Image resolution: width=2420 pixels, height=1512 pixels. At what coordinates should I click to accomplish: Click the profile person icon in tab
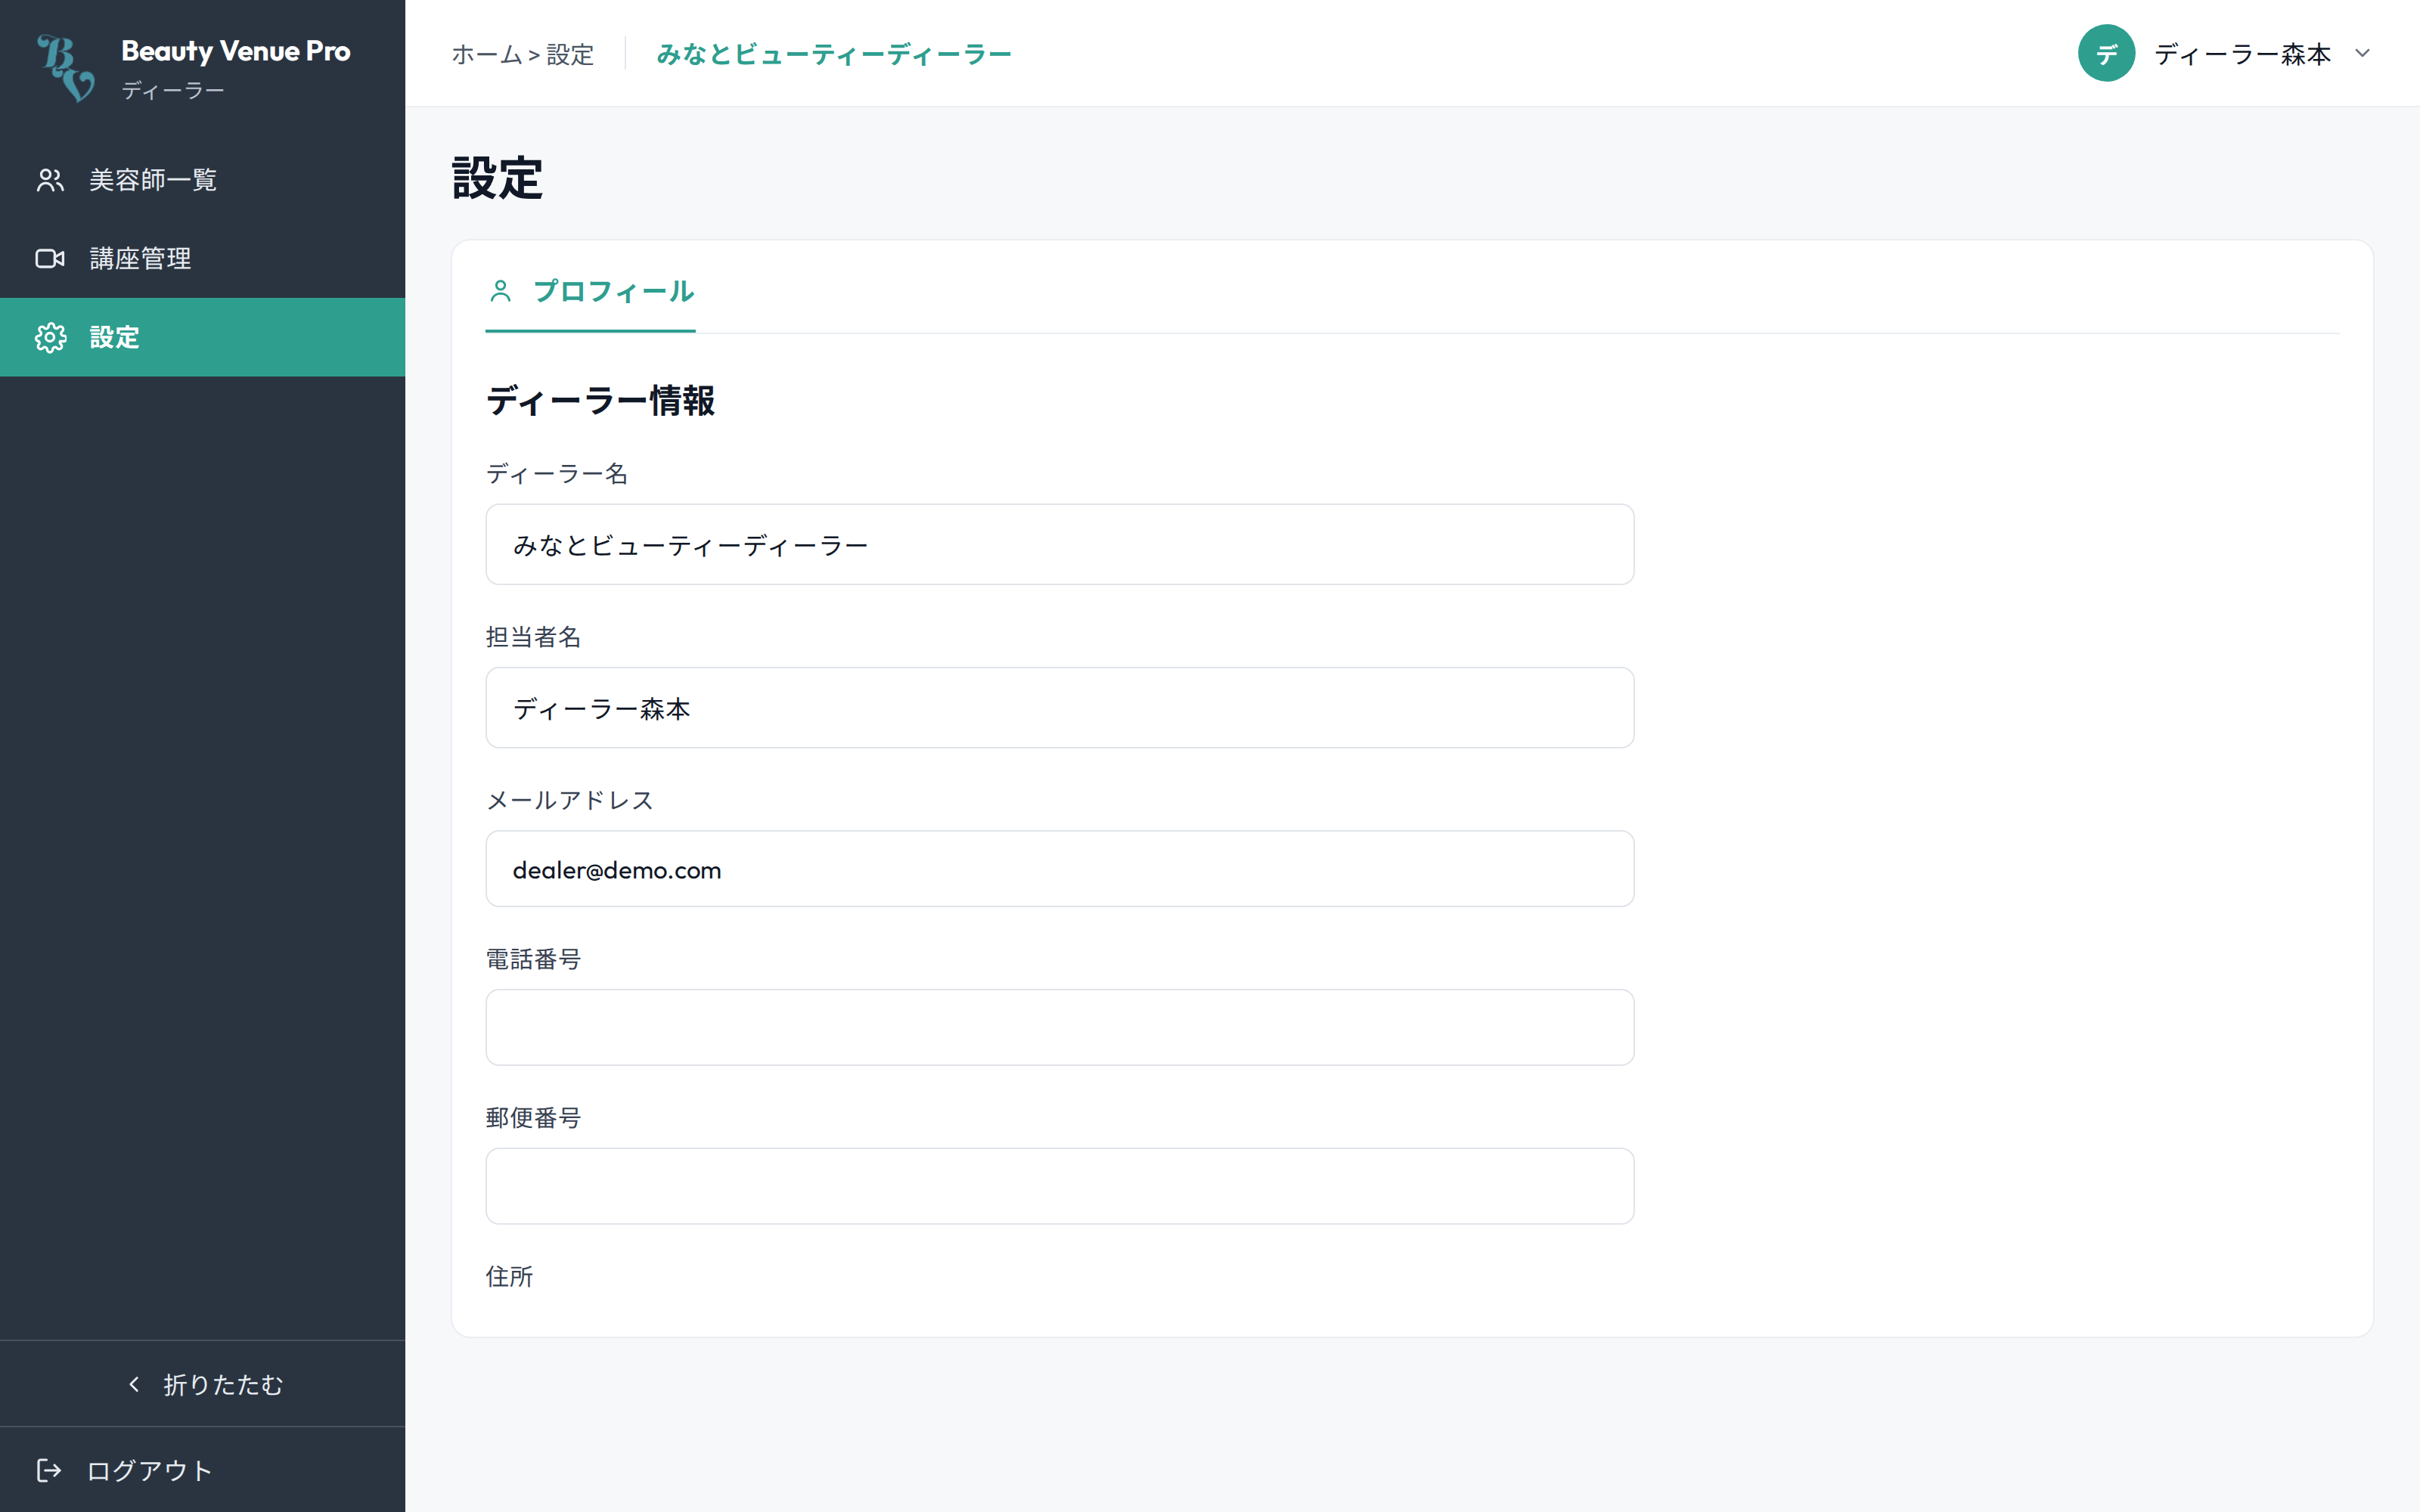[x=501, y=291]
